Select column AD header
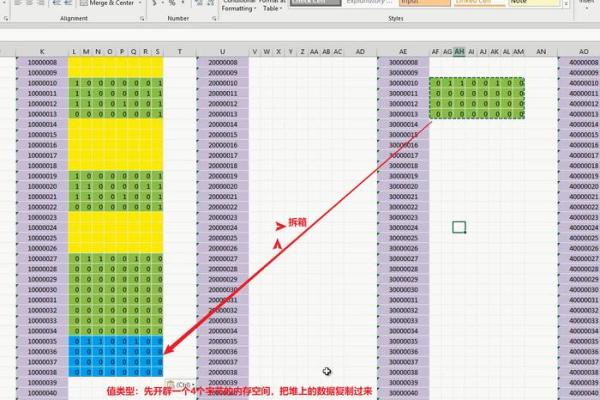This screenshot has width=600, height=400. 360,51
